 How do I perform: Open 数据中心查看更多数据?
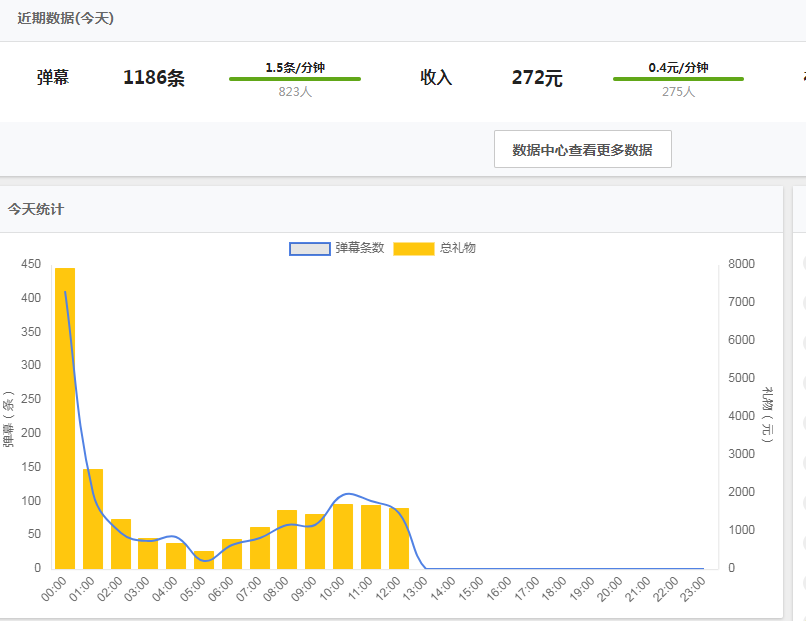[582, 148]
